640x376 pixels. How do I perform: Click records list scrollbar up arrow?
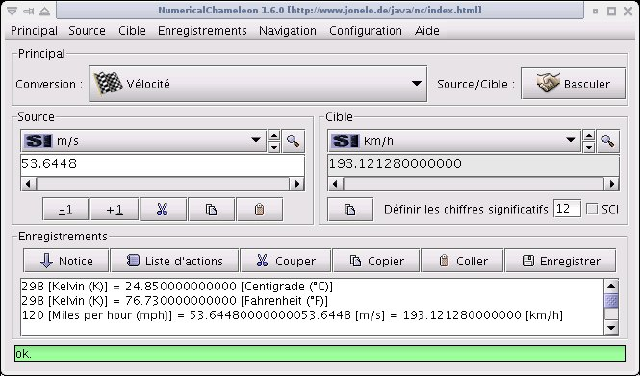click(611, 286)
